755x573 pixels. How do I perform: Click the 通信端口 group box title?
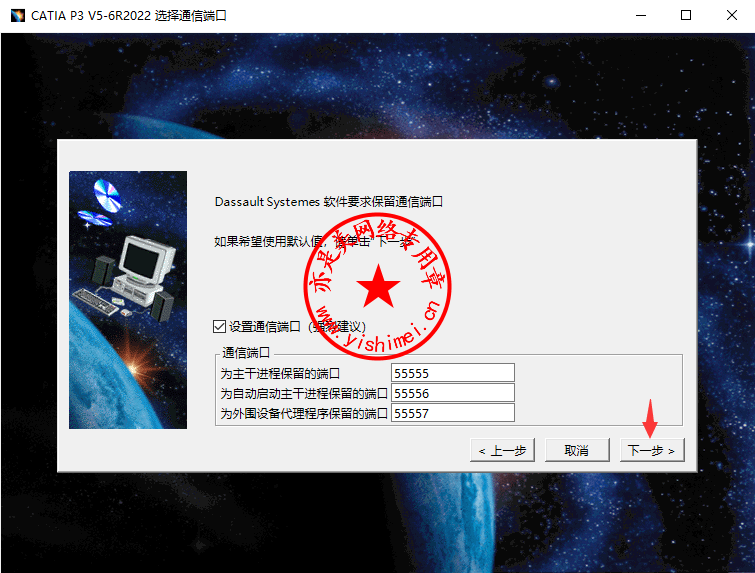coord(246,352)
